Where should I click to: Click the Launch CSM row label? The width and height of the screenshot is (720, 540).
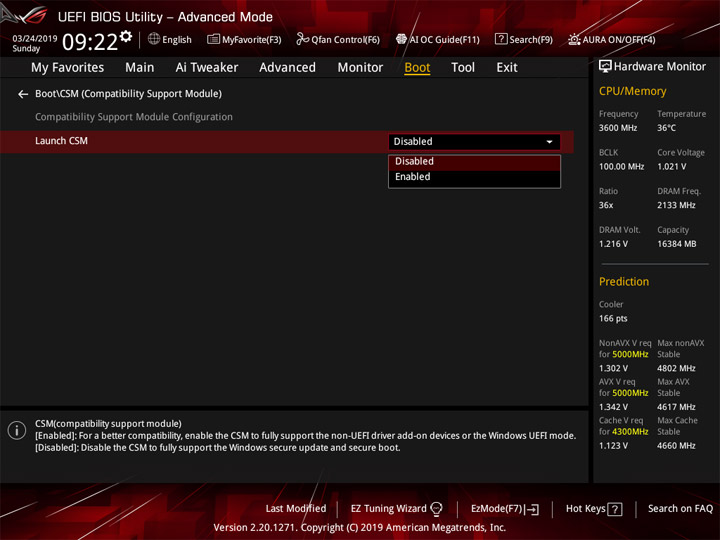(61, 141)
